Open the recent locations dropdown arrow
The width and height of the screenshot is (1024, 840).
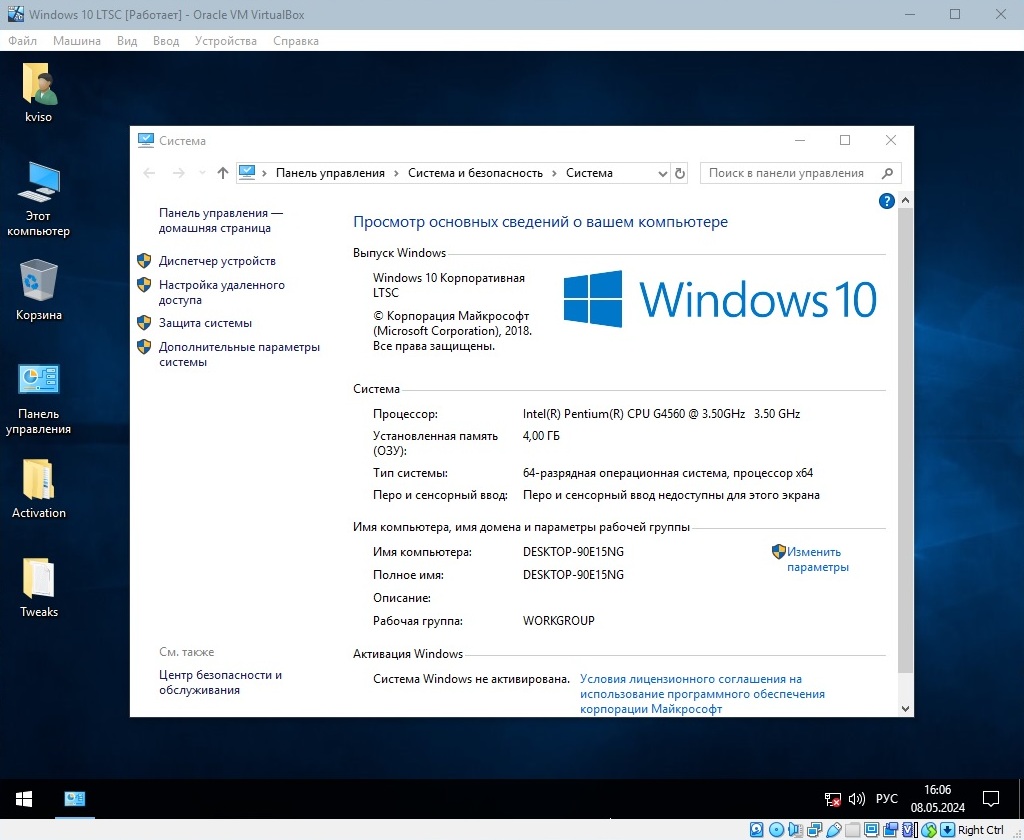[202, 173]
